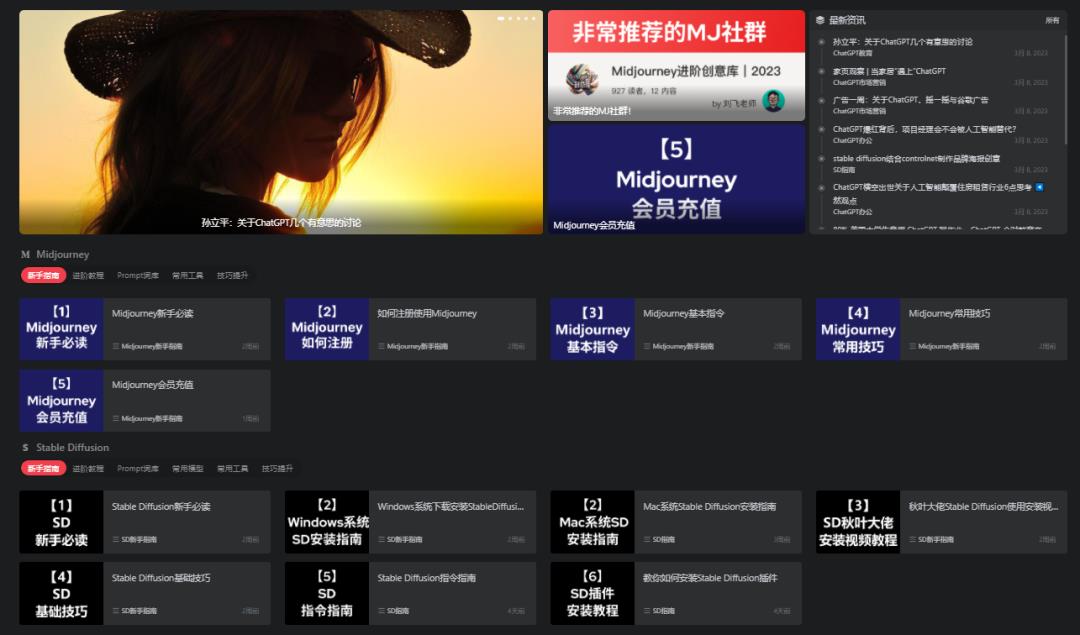
Task: Open the 【2】Midjourney 如何注册 thumbnail
Action: point(326,329)
